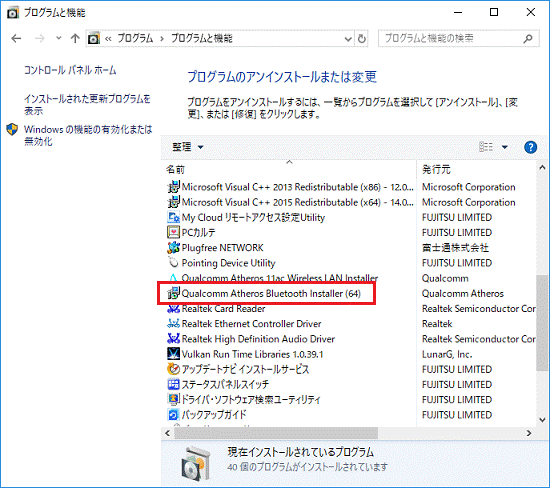Click the vertical scrollbar thumb
This screenshot has width=550, height=488.
pyautogui.click(x=542, y=322)
